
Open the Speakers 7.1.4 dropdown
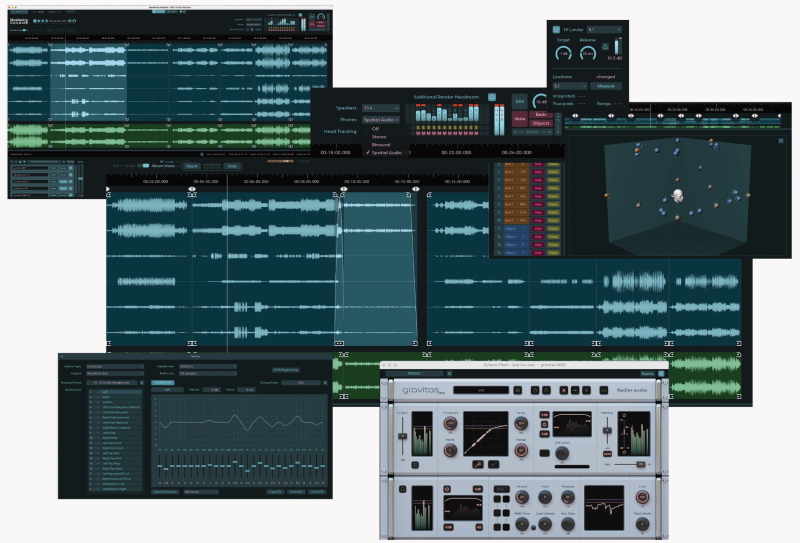[381, 107]
